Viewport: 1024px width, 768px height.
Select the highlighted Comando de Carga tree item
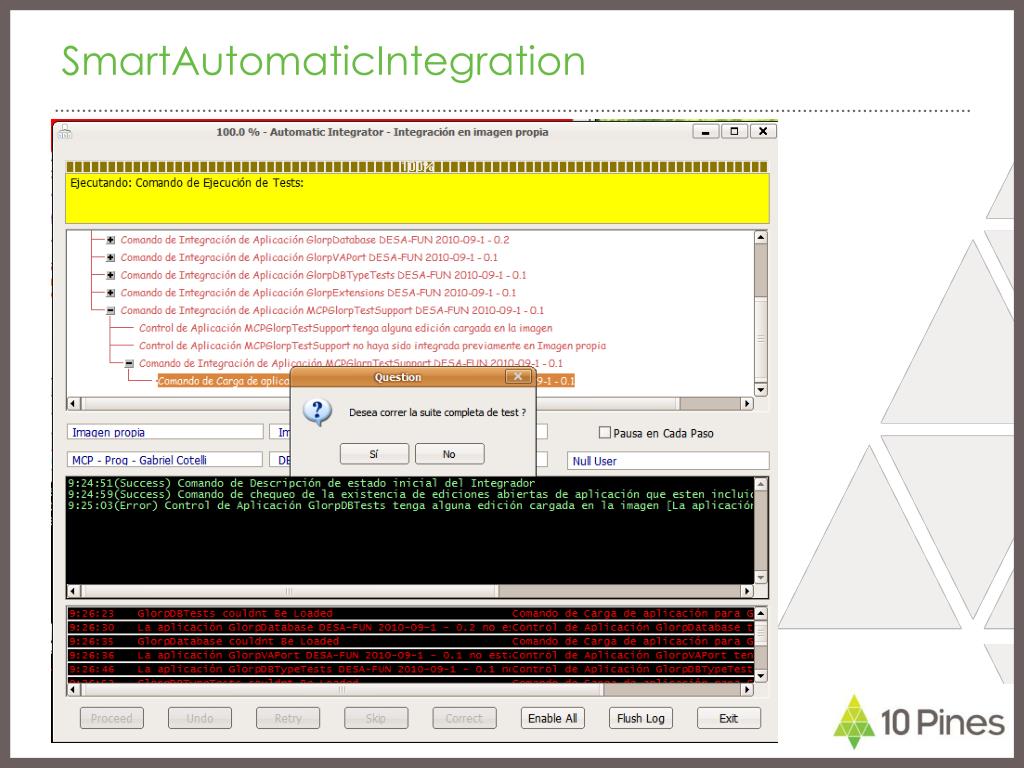point(223,381)
